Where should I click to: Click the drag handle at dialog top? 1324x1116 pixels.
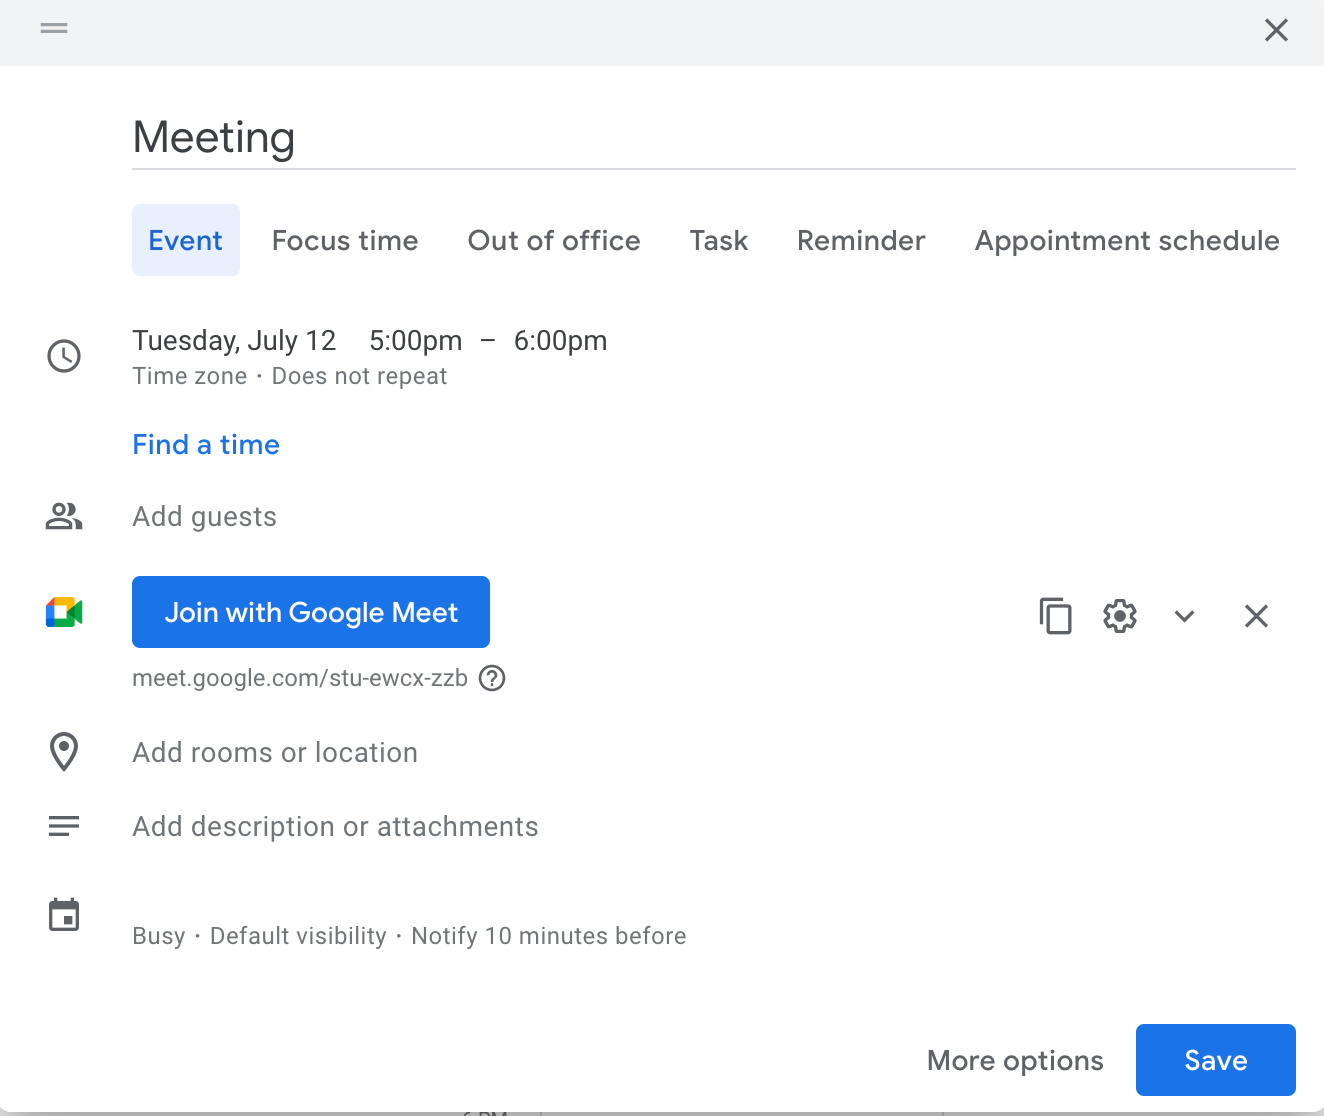(54, 28)
